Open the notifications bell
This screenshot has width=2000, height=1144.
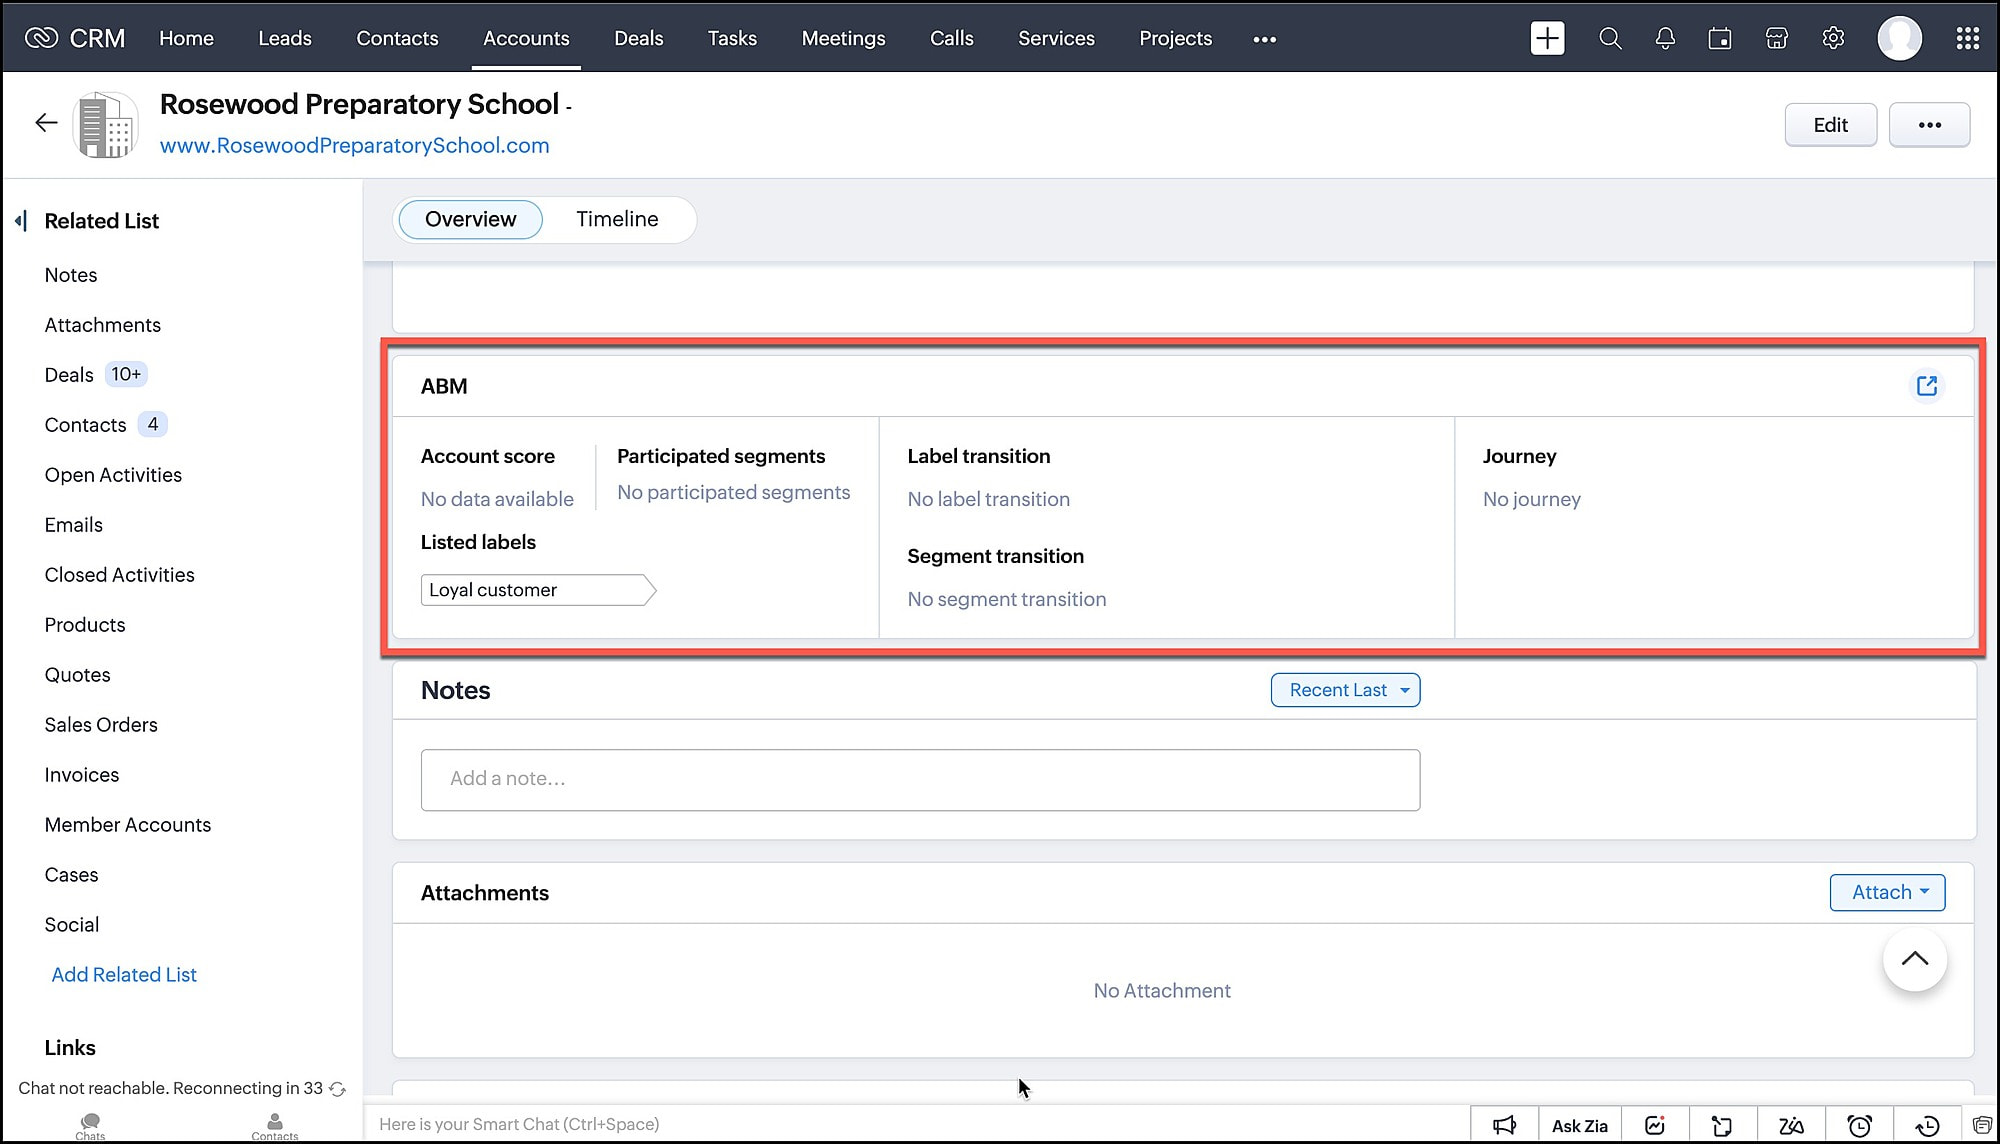[x=1665, y=38]
